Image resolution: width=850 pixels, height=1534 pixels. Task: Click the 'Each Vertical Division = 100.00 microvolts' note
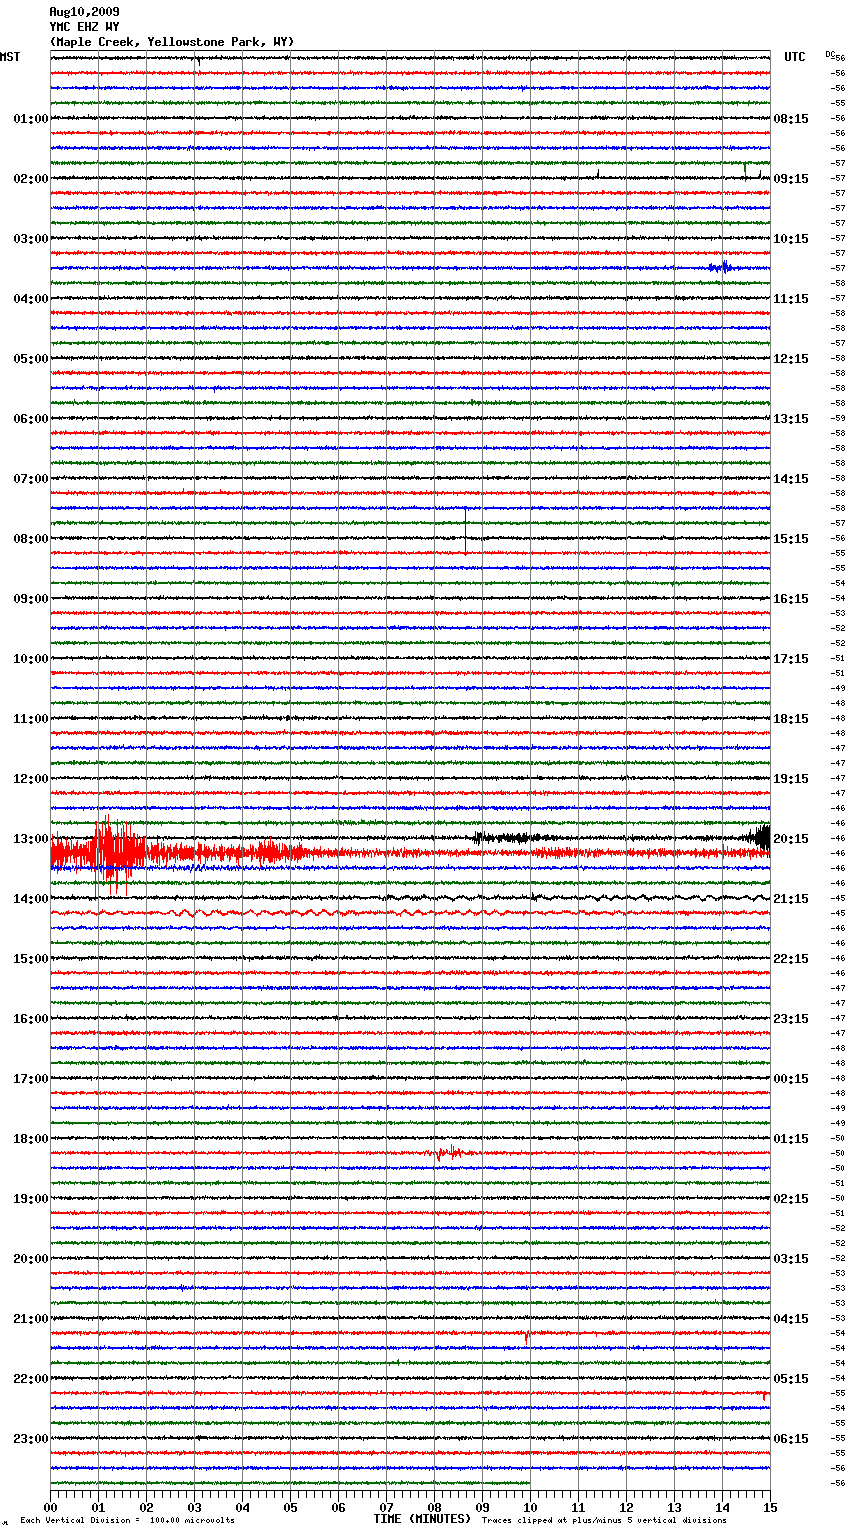click(127, 1521)
